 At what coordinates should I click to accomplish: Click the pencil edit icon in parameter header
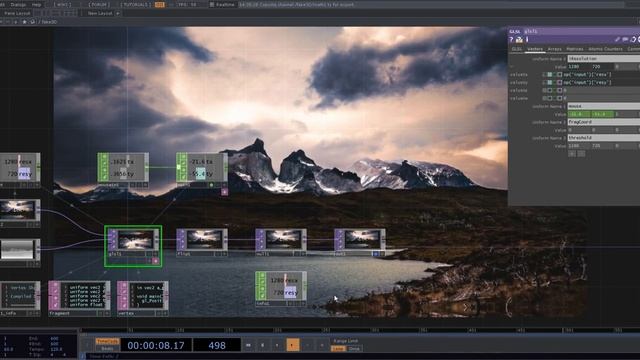pos(618,39)
